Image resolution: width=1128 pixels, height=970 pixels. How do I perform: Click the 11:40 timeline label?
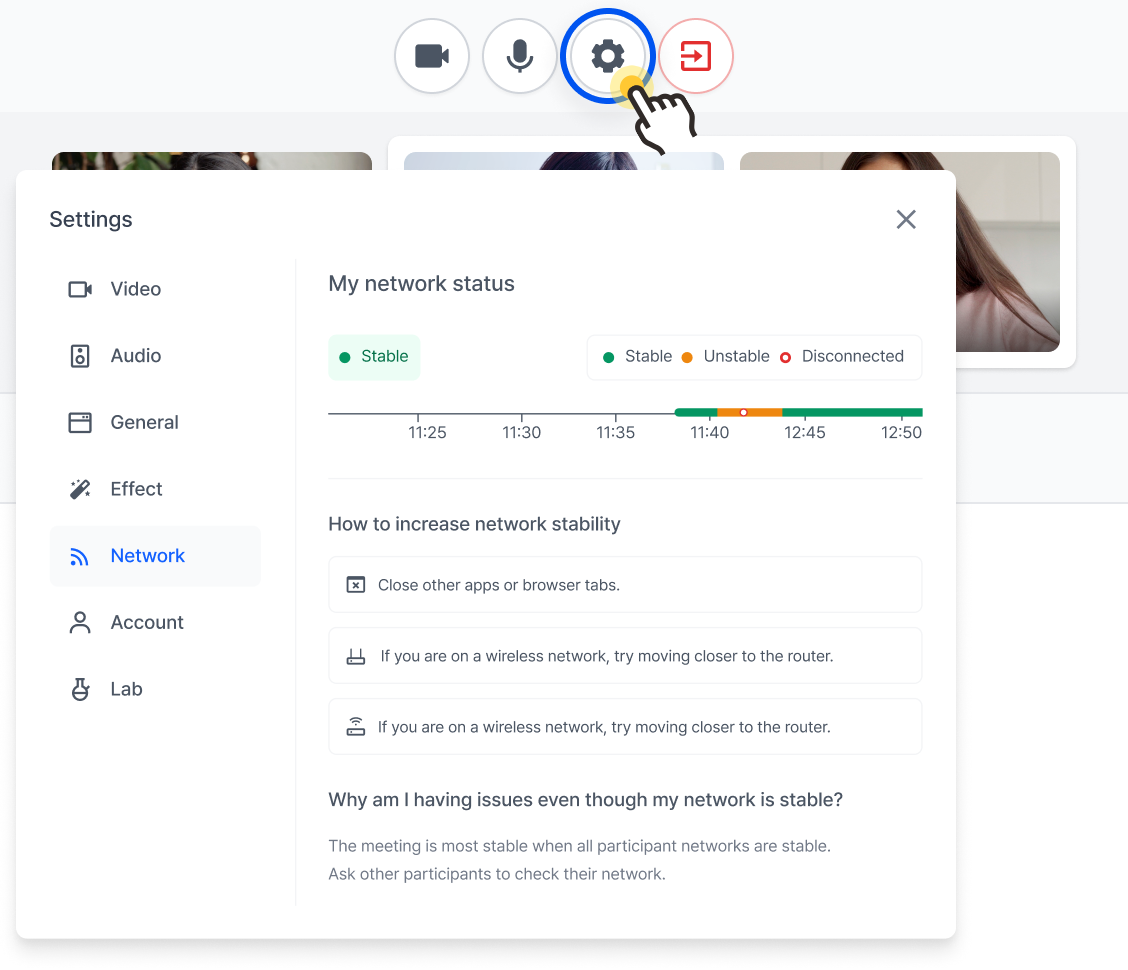click(710, 432)
